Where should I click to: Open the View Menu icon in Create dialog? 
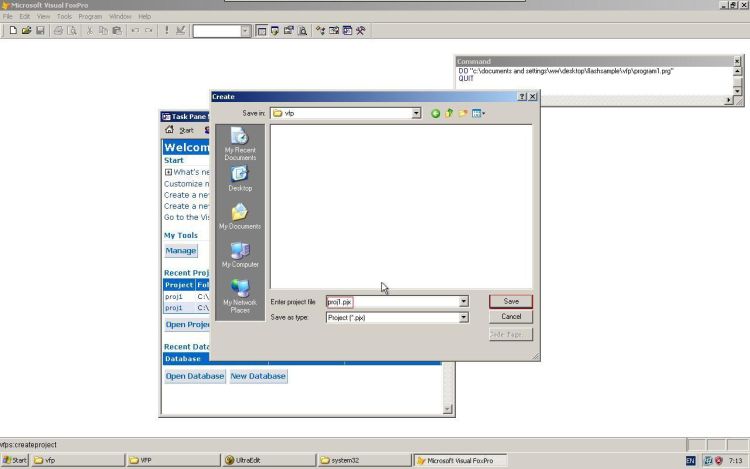(478, 113)
